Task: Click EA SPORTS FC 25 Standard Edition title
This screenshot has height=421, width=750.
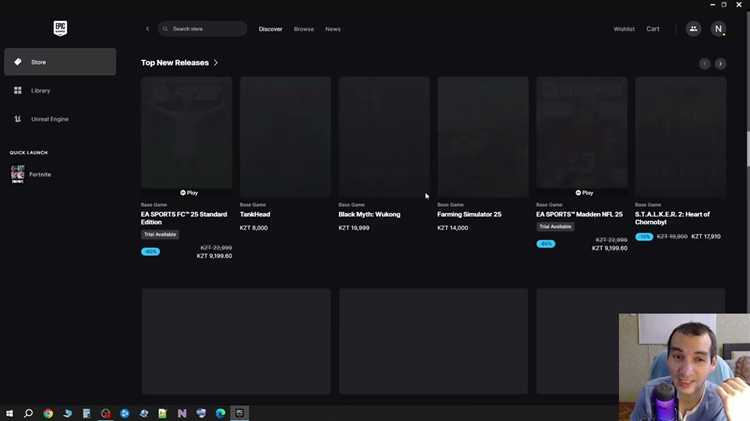Action: click(184, 218)
